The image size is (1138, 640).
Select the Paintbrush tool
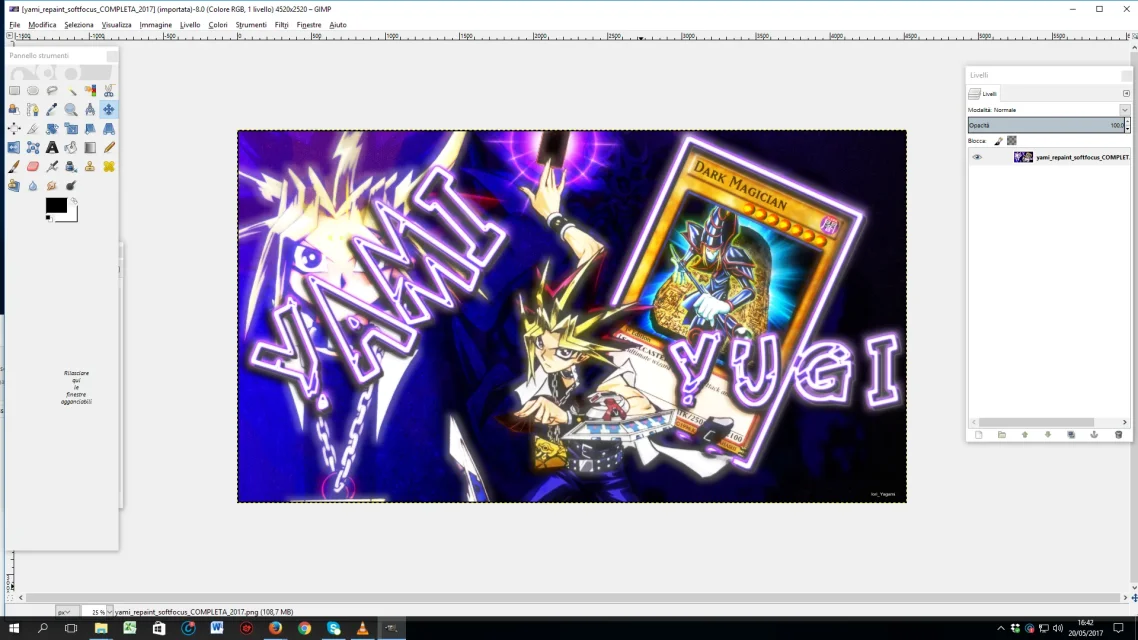pos(15,166)
